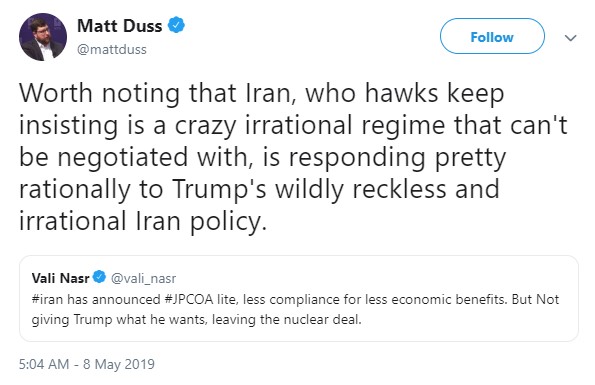Open the #JPCOA hashtag
Image resolution: width=595 pixels, height=385 pixels.
pyautogui.click(x=189, y=299)
